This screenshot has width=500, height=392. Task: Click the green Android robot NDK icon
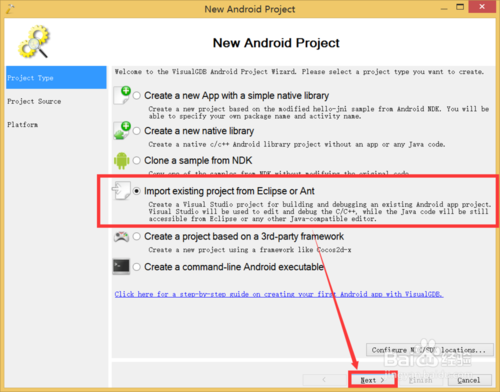[122, 161]
